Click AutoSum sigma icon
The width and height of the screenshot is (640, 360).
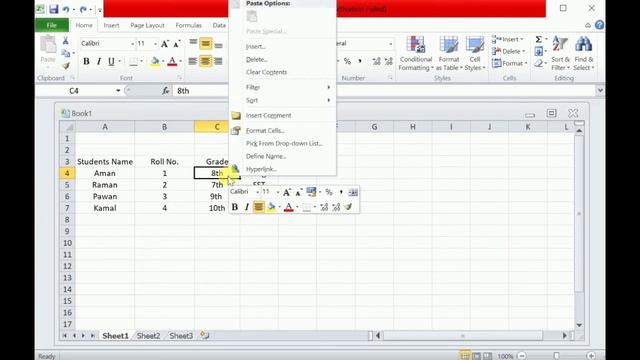pyautogui.click(x=539, y=39)
